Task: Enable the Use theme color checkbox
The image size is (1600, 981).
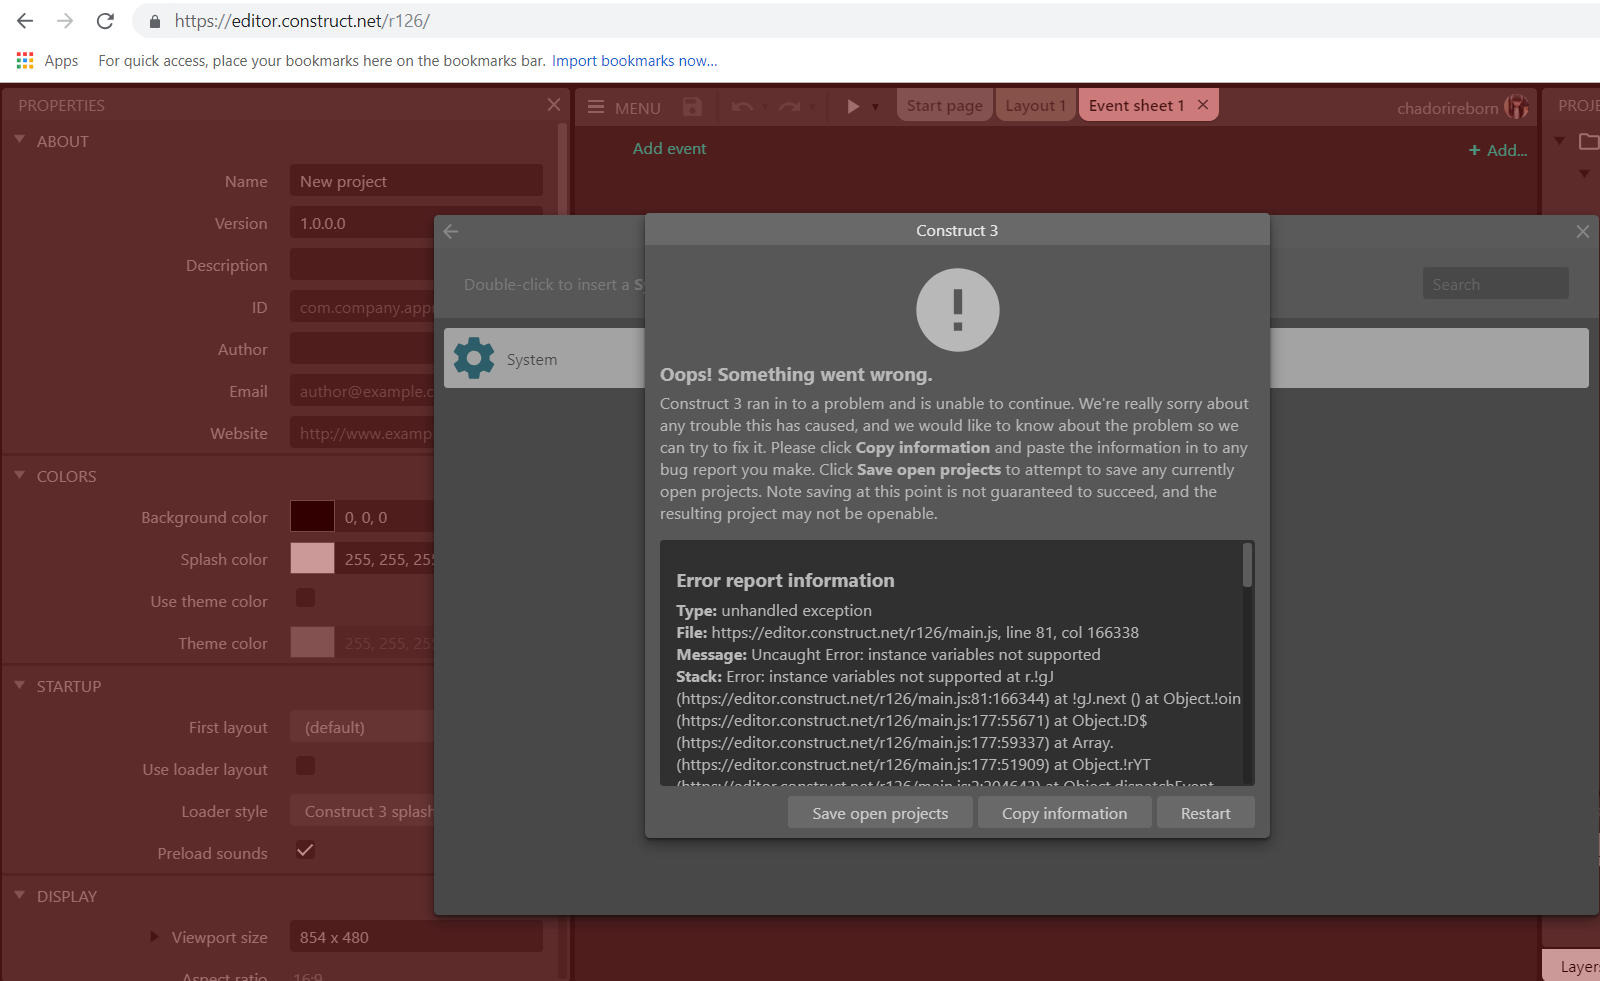Action: pyautogui.click(x=305, y=598)
